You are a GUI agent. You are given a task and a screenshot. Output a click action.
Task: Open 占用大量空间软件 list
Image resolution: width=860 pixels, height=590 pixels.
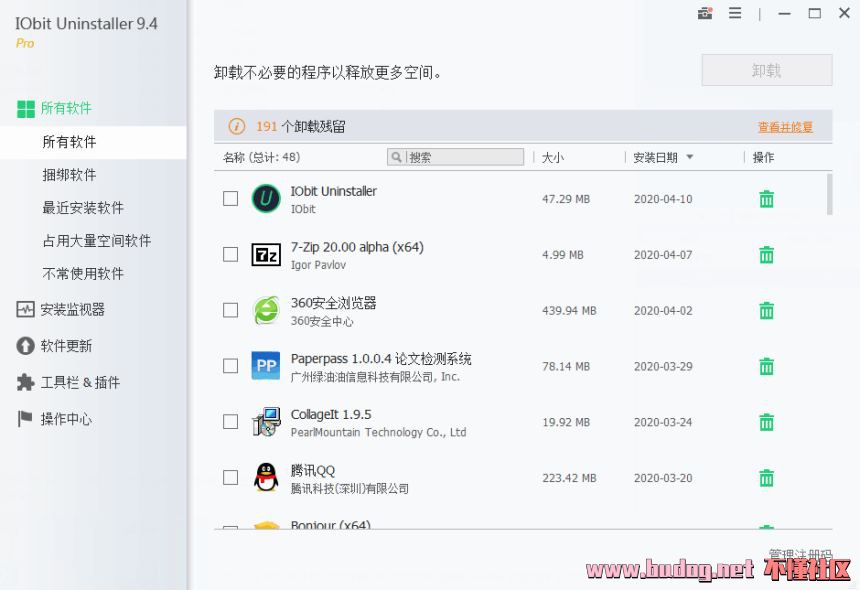point(97,241)
